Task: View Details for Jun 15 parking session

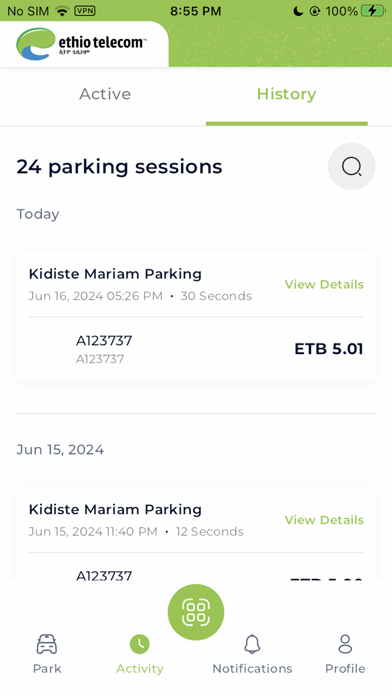Action: [x=324, y=520]
